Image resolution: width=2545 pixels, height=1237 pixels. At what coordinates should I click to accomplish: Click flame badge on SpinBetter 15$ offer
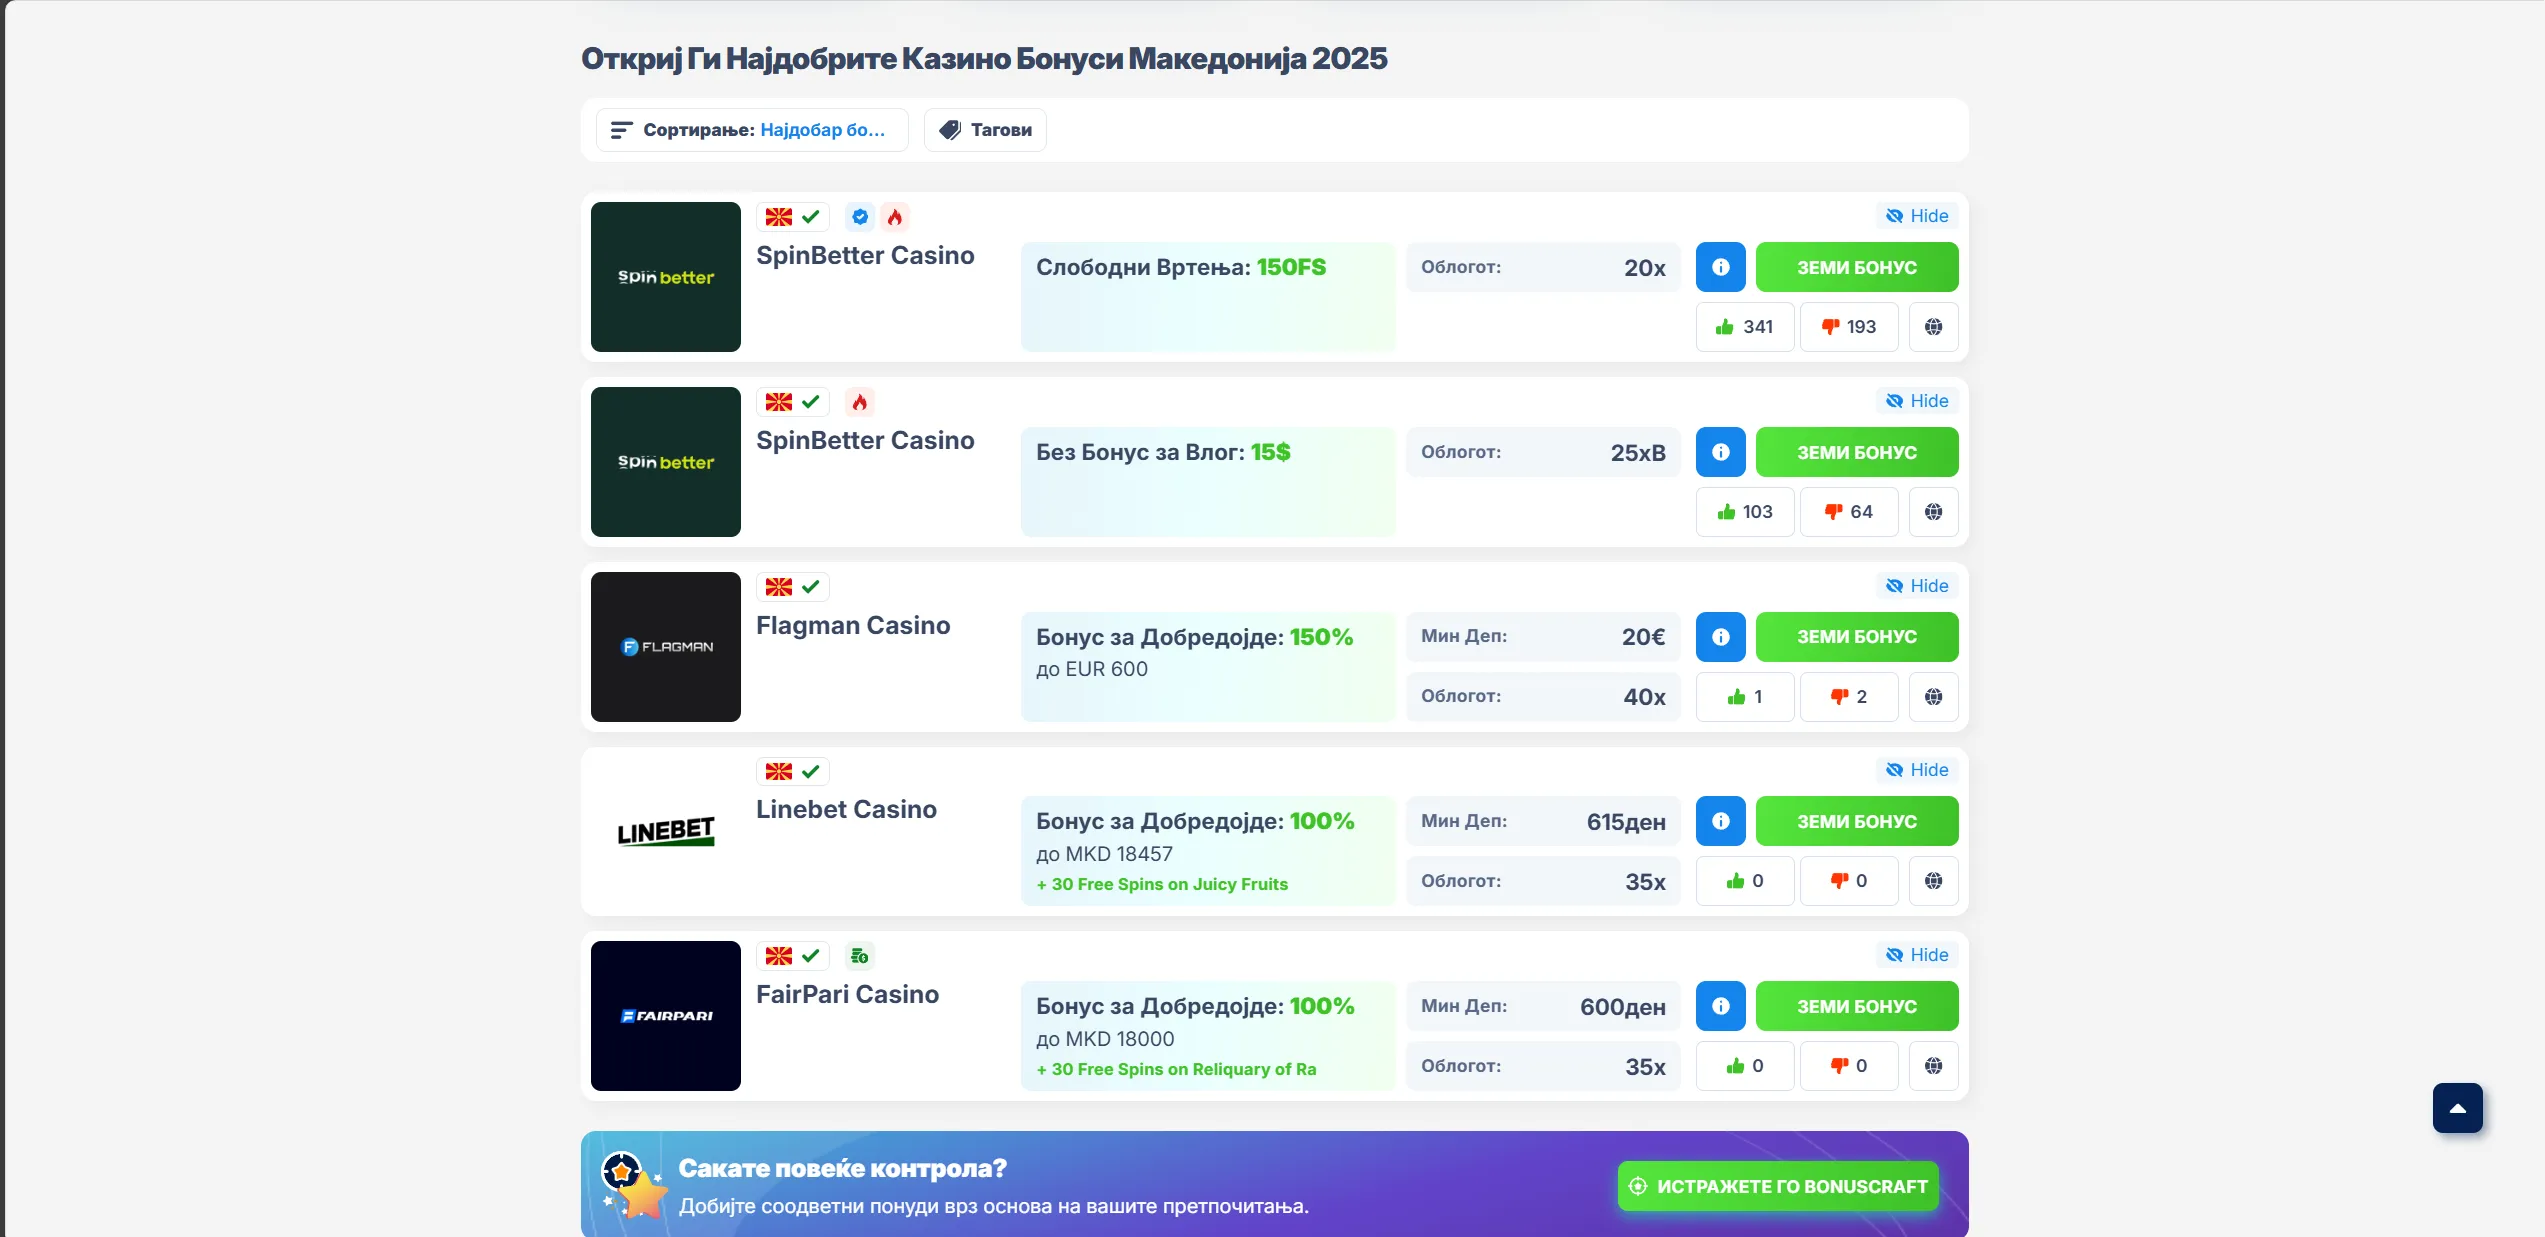(860, 402)
